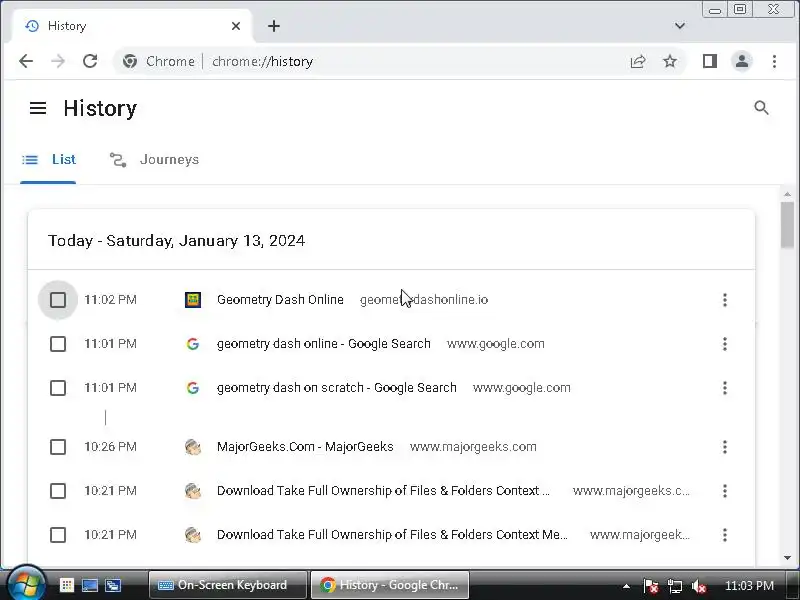The width and height of the screenshot is (800, 600).
Task: Click the reload page icon
Action: click(x=90, y=61)
